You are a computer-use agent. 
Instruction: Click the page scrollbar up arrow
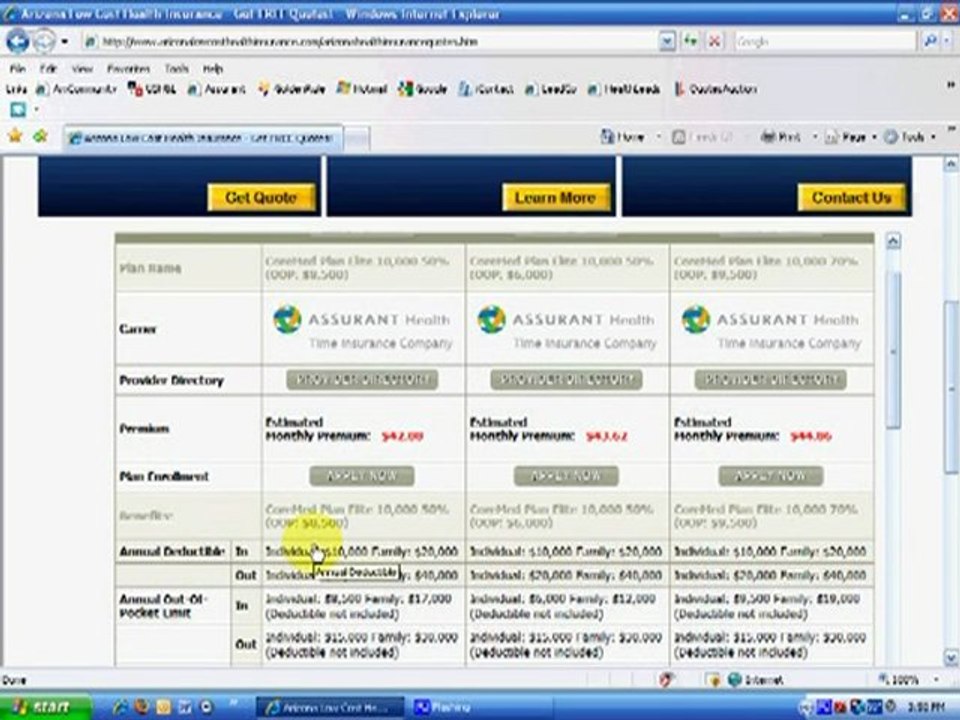pyautogui.click(x=951, y=164)
